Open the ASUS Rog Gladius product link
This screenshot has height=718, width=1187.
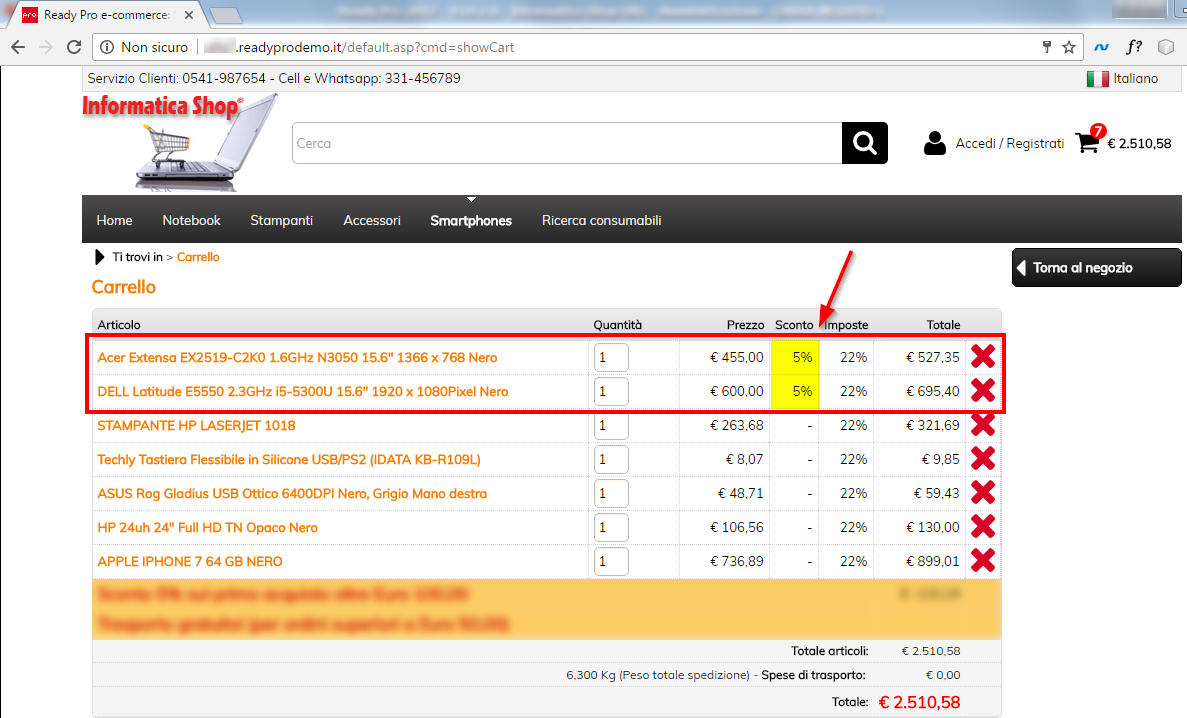pyautogui.click(x=292, y=494)
